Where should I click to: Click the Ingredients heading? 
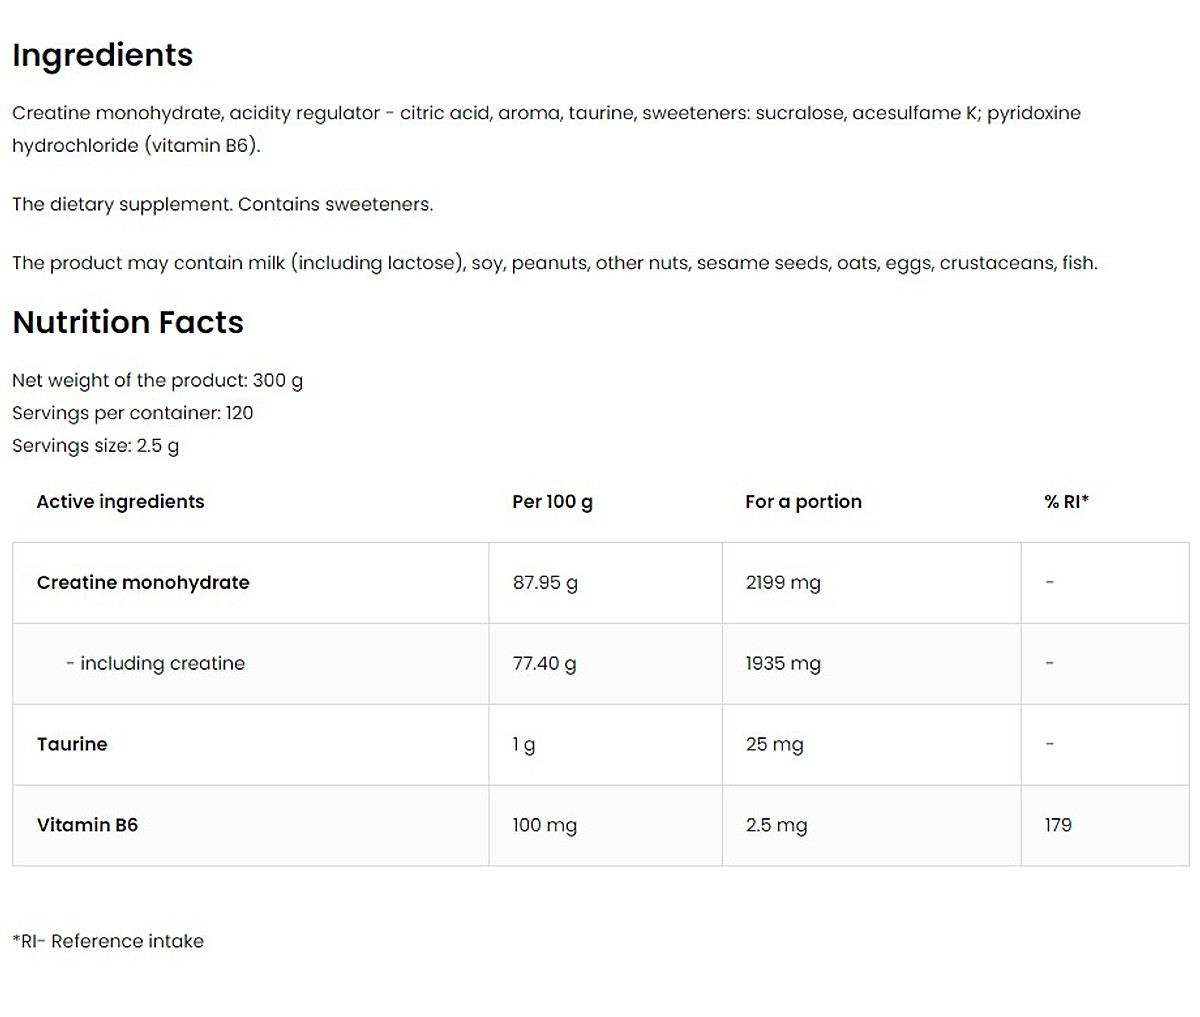tap(102, 55)
